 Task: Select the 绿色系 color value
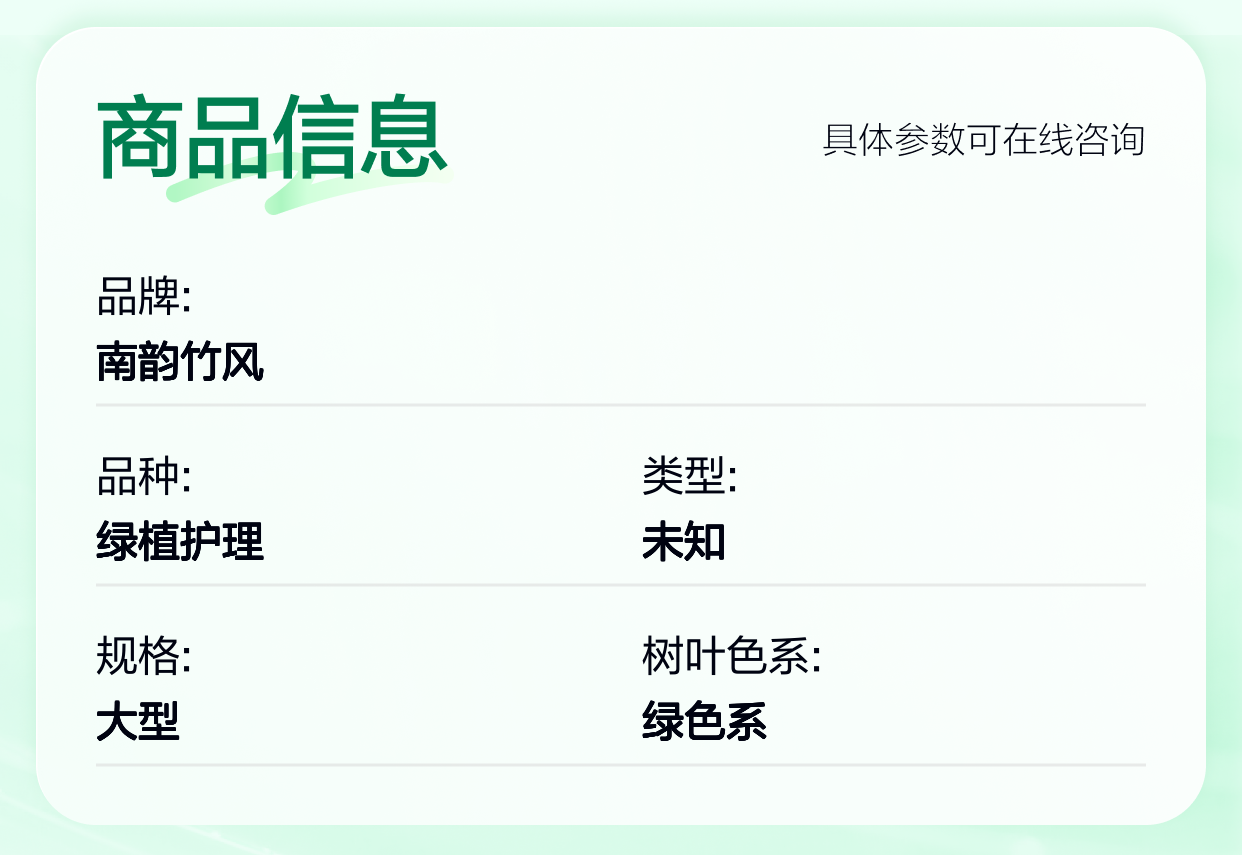(x=705, y=722)
